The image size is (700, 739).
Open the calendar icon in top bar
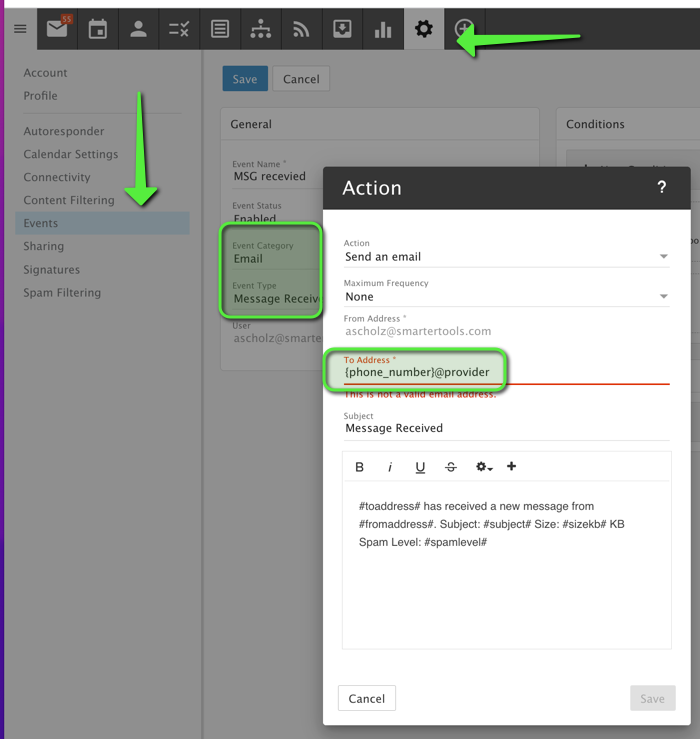point(98,29)
